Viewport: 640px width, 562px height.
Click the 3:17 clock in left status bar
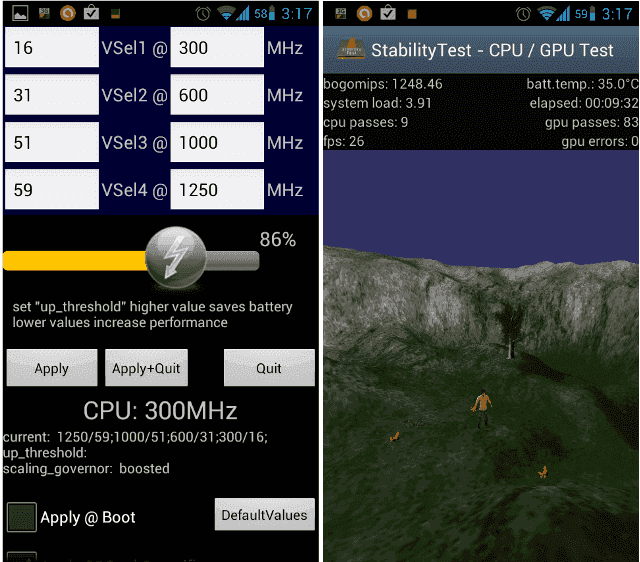coord(297,14)
